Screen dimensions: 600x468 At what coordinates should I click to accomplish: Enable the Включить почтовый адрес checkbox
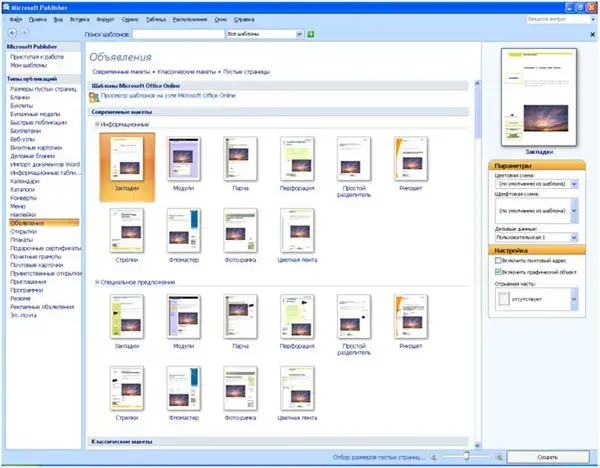(498, 259)
